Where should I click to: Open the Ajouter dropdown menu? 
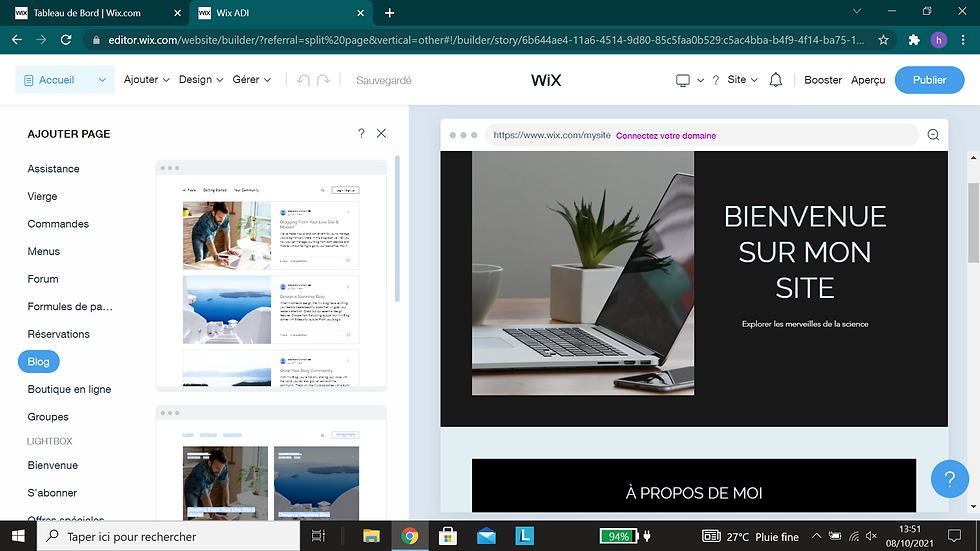(x=146, y=80)
